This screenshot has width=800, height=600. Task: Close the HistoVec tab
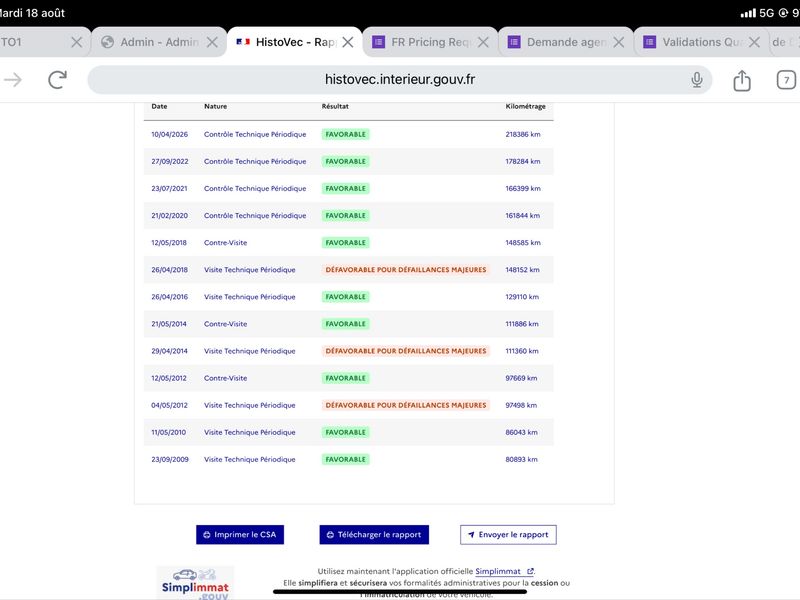[348, 42]
